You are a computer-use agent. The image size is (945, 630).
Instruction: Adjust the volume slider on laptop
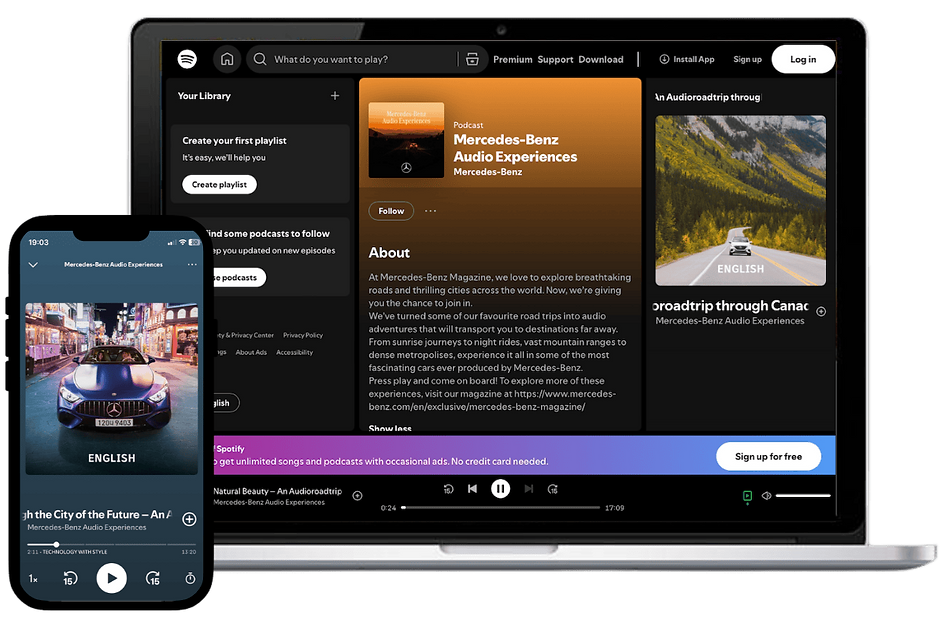tap(803, 496)
